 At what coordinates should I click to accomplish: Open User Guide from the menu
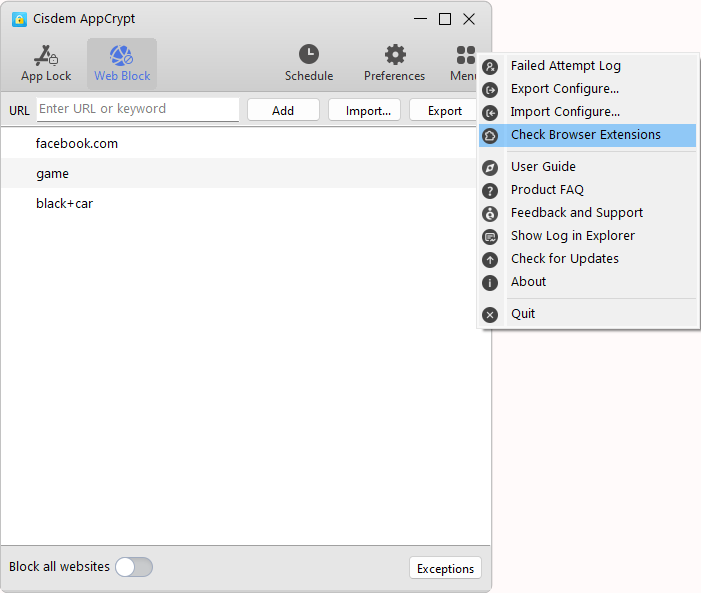pyautogui.click(x=587, y=167)
